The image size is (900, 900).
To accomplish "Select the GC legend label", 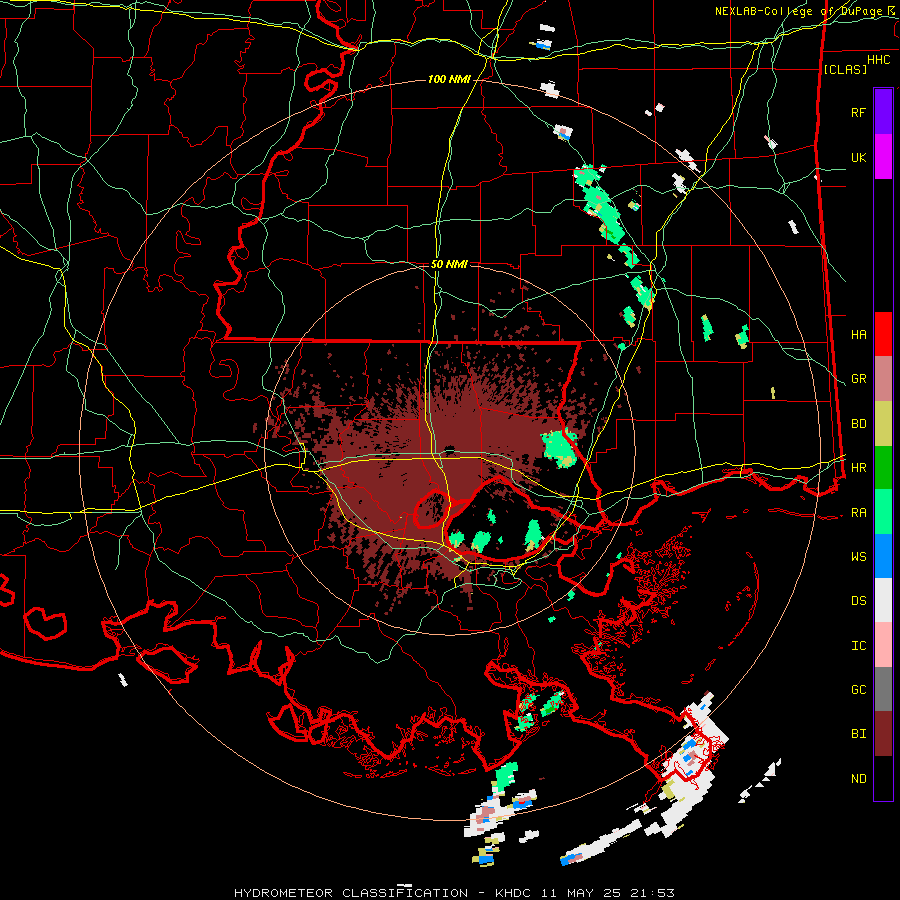I will click(858, 690).
